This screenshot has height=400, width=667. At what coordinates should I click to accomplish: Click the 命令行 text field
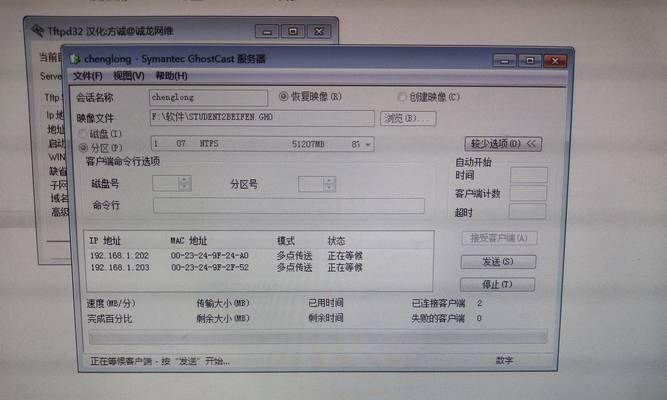(288, 206)
